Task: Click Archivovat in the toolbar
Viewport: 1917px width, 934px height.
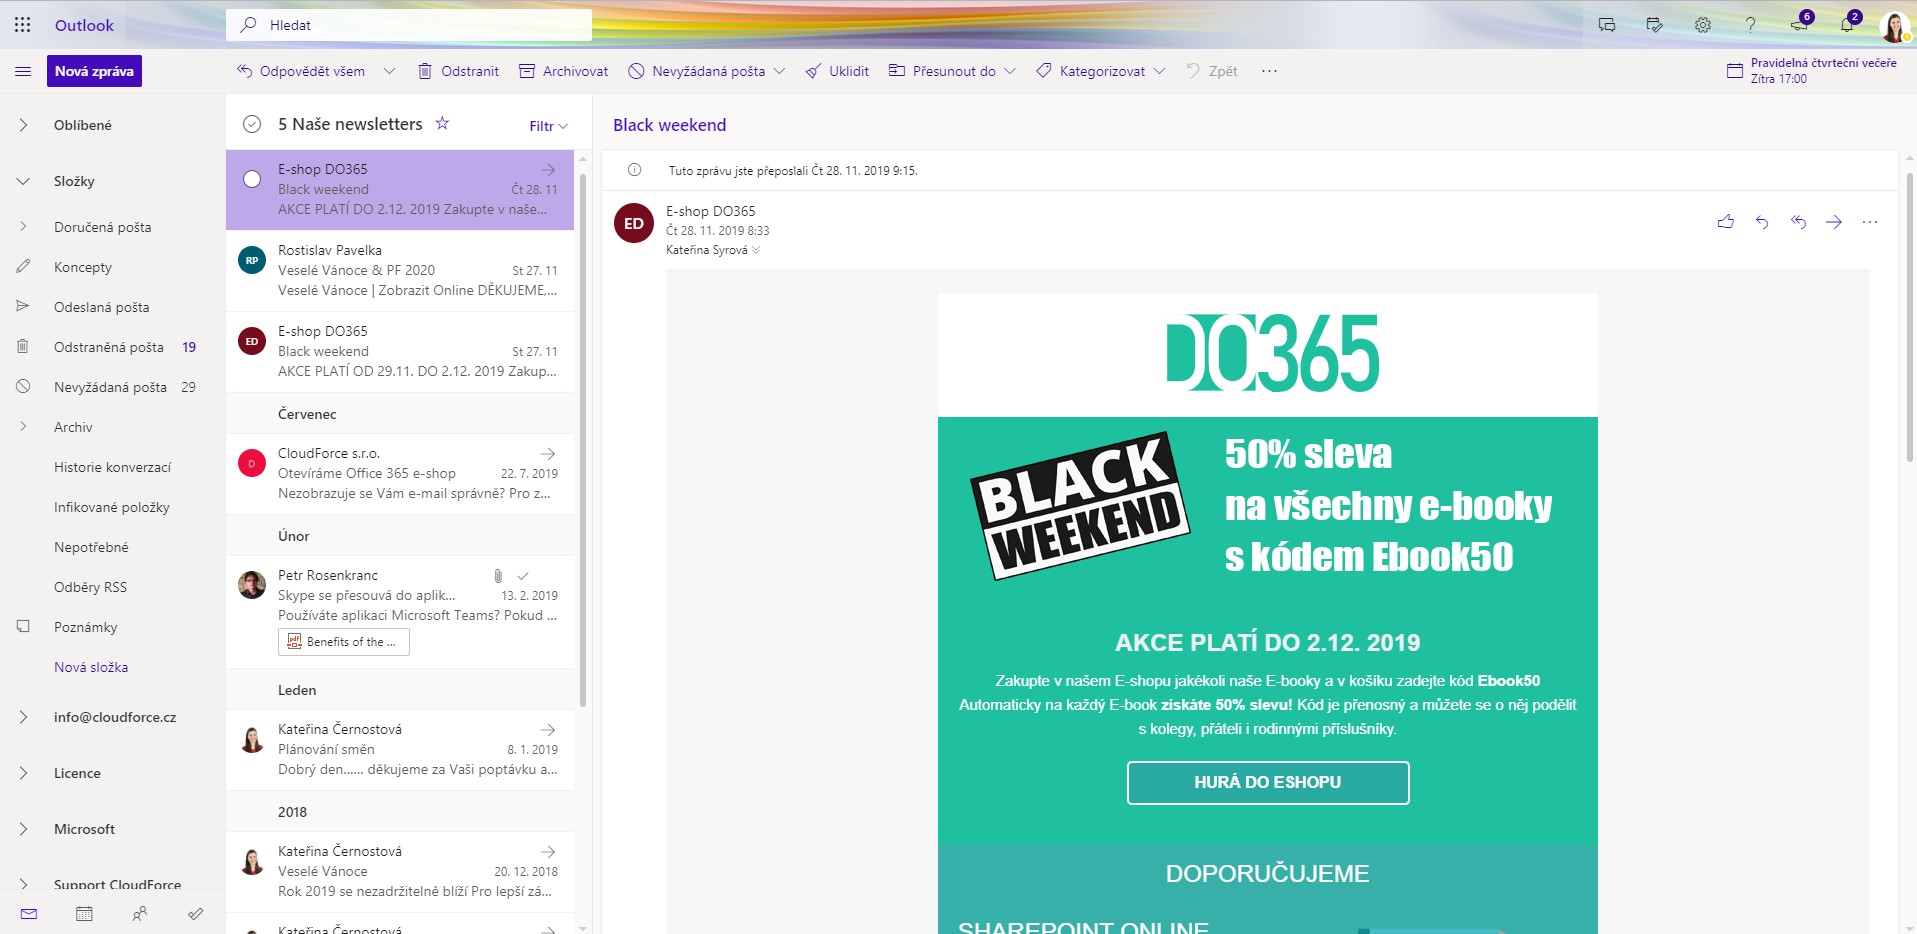Action: [x=564, y=71]
